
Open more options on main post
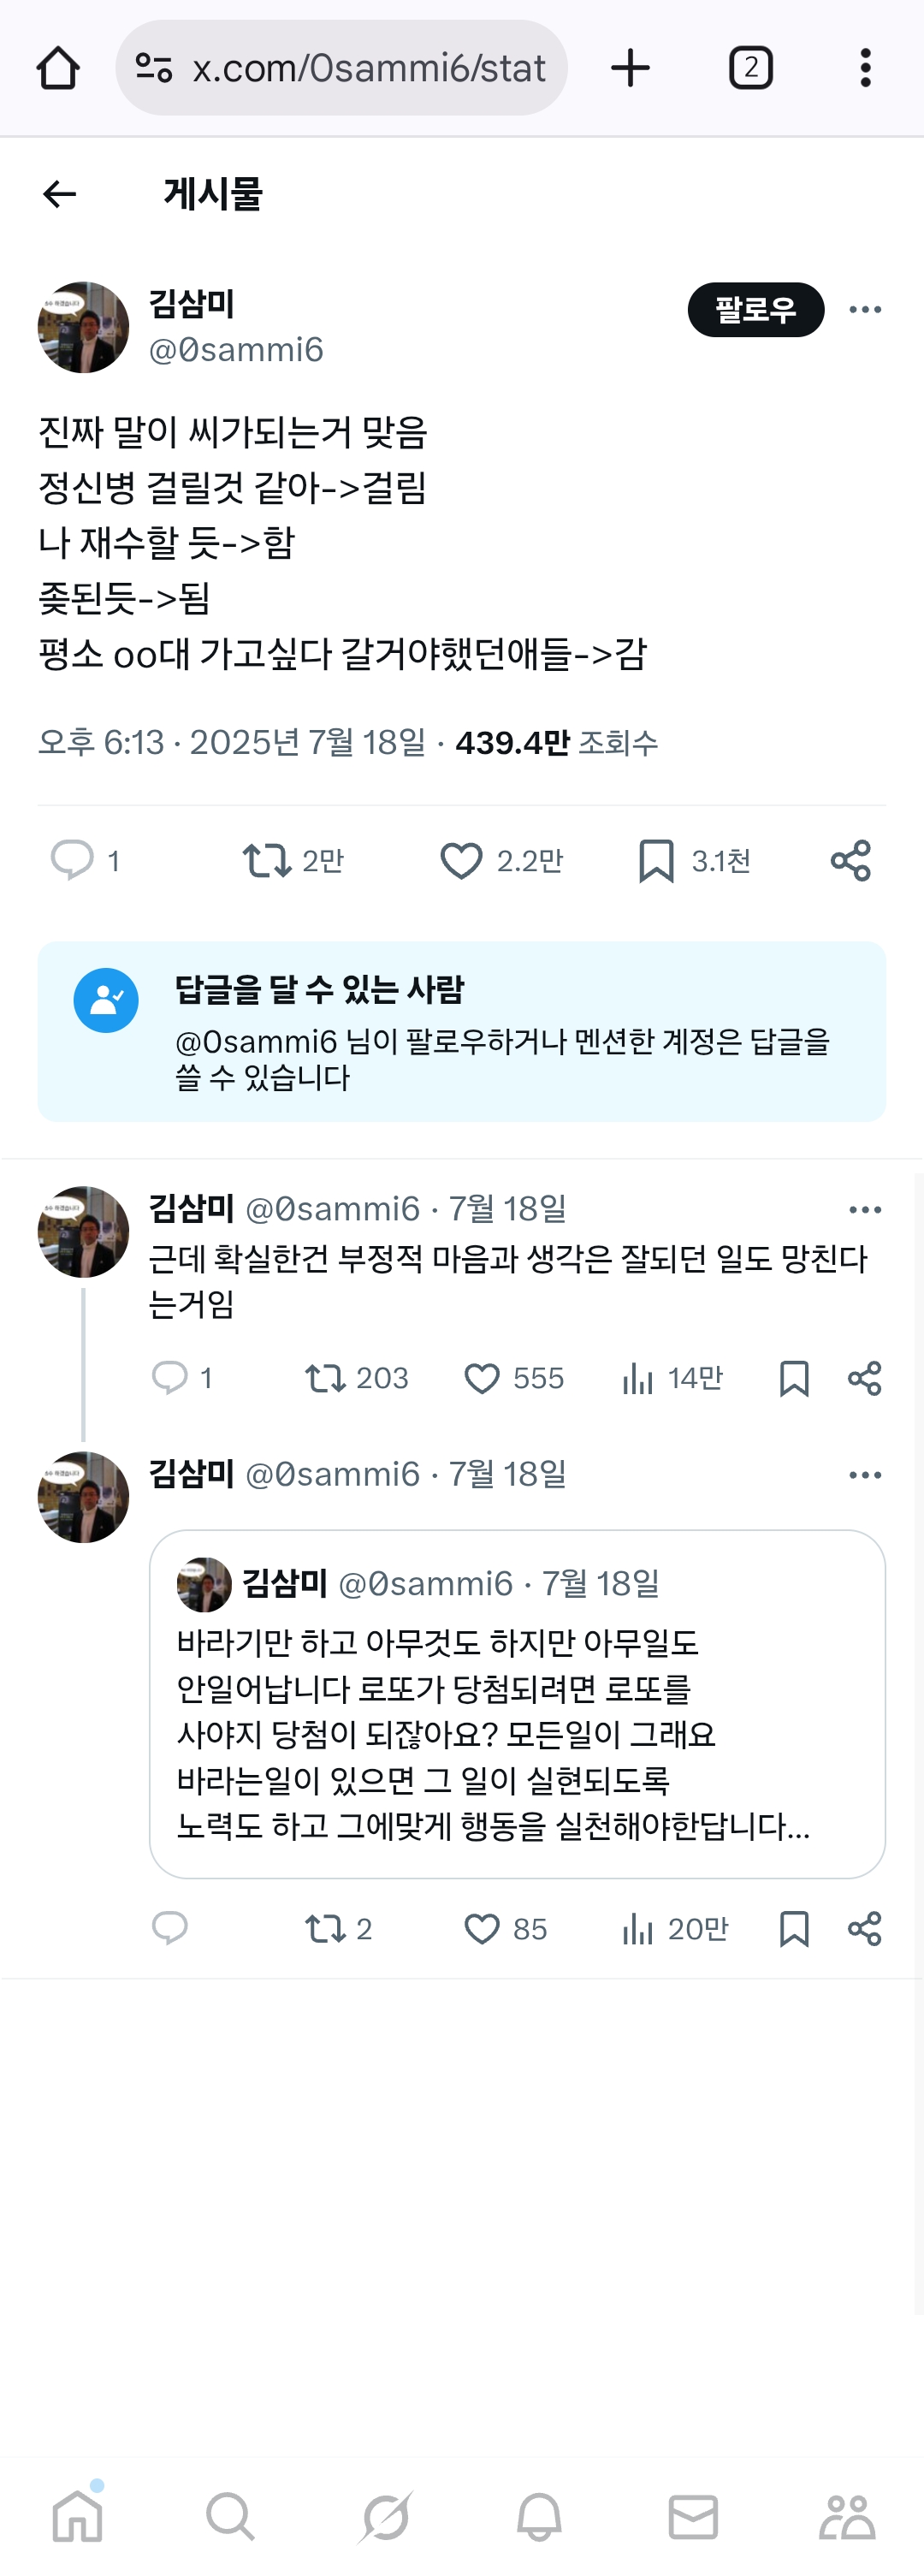point(865,310)
